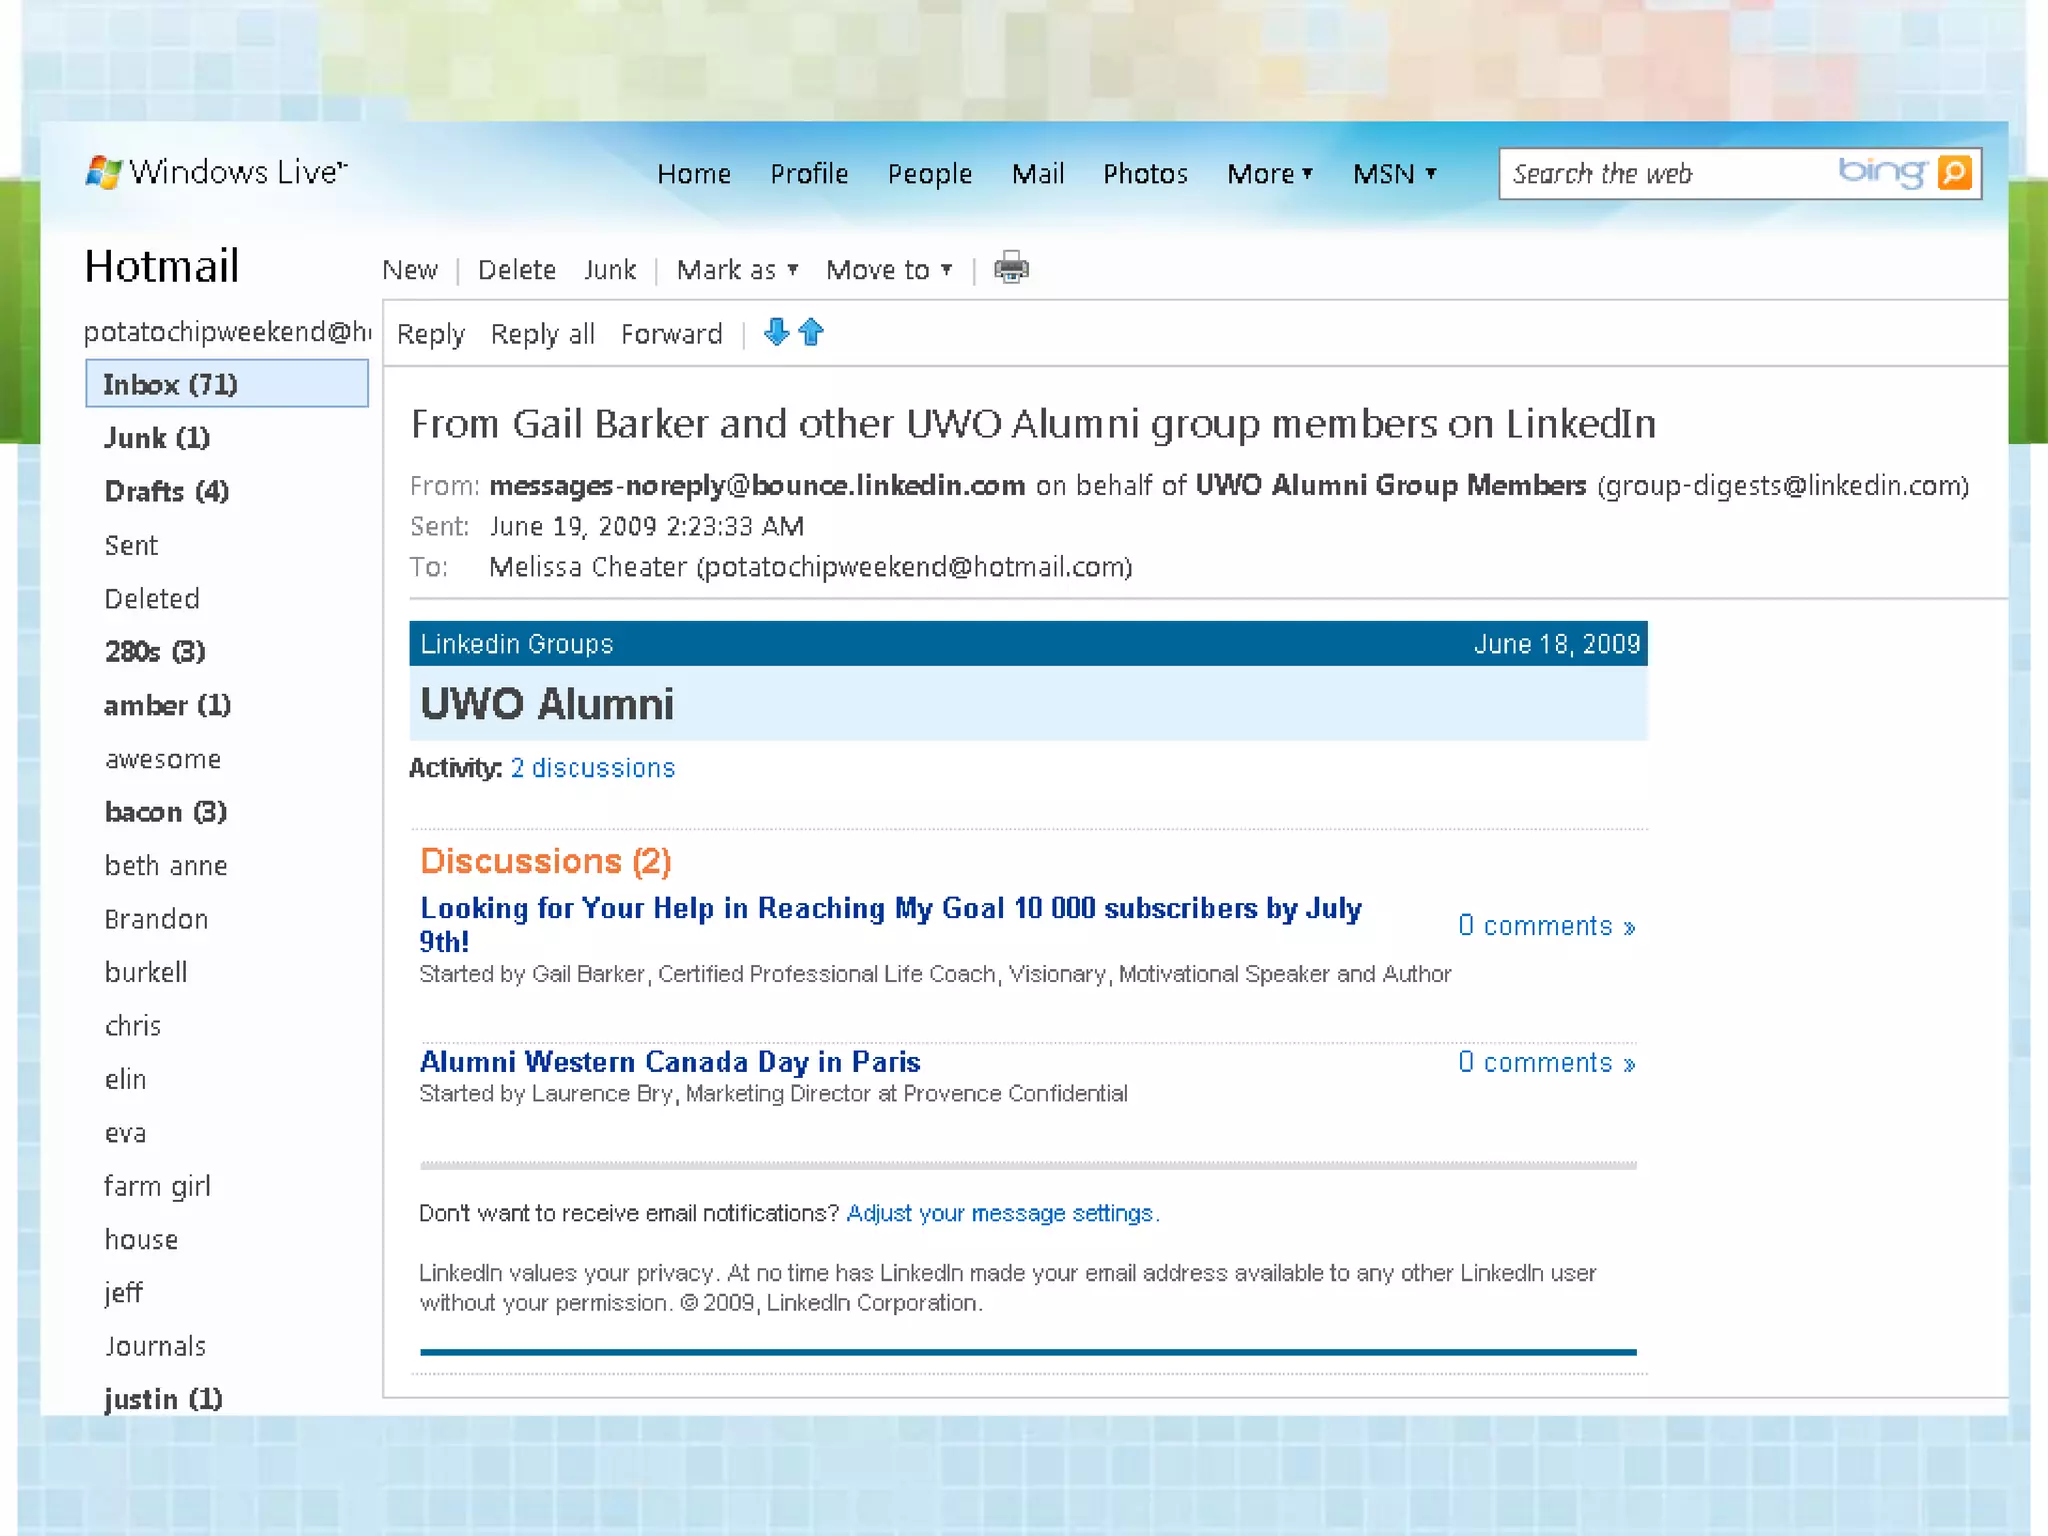Forward this email message
This screenshot has width=2048, height=1536.
(x=671, y=334)
